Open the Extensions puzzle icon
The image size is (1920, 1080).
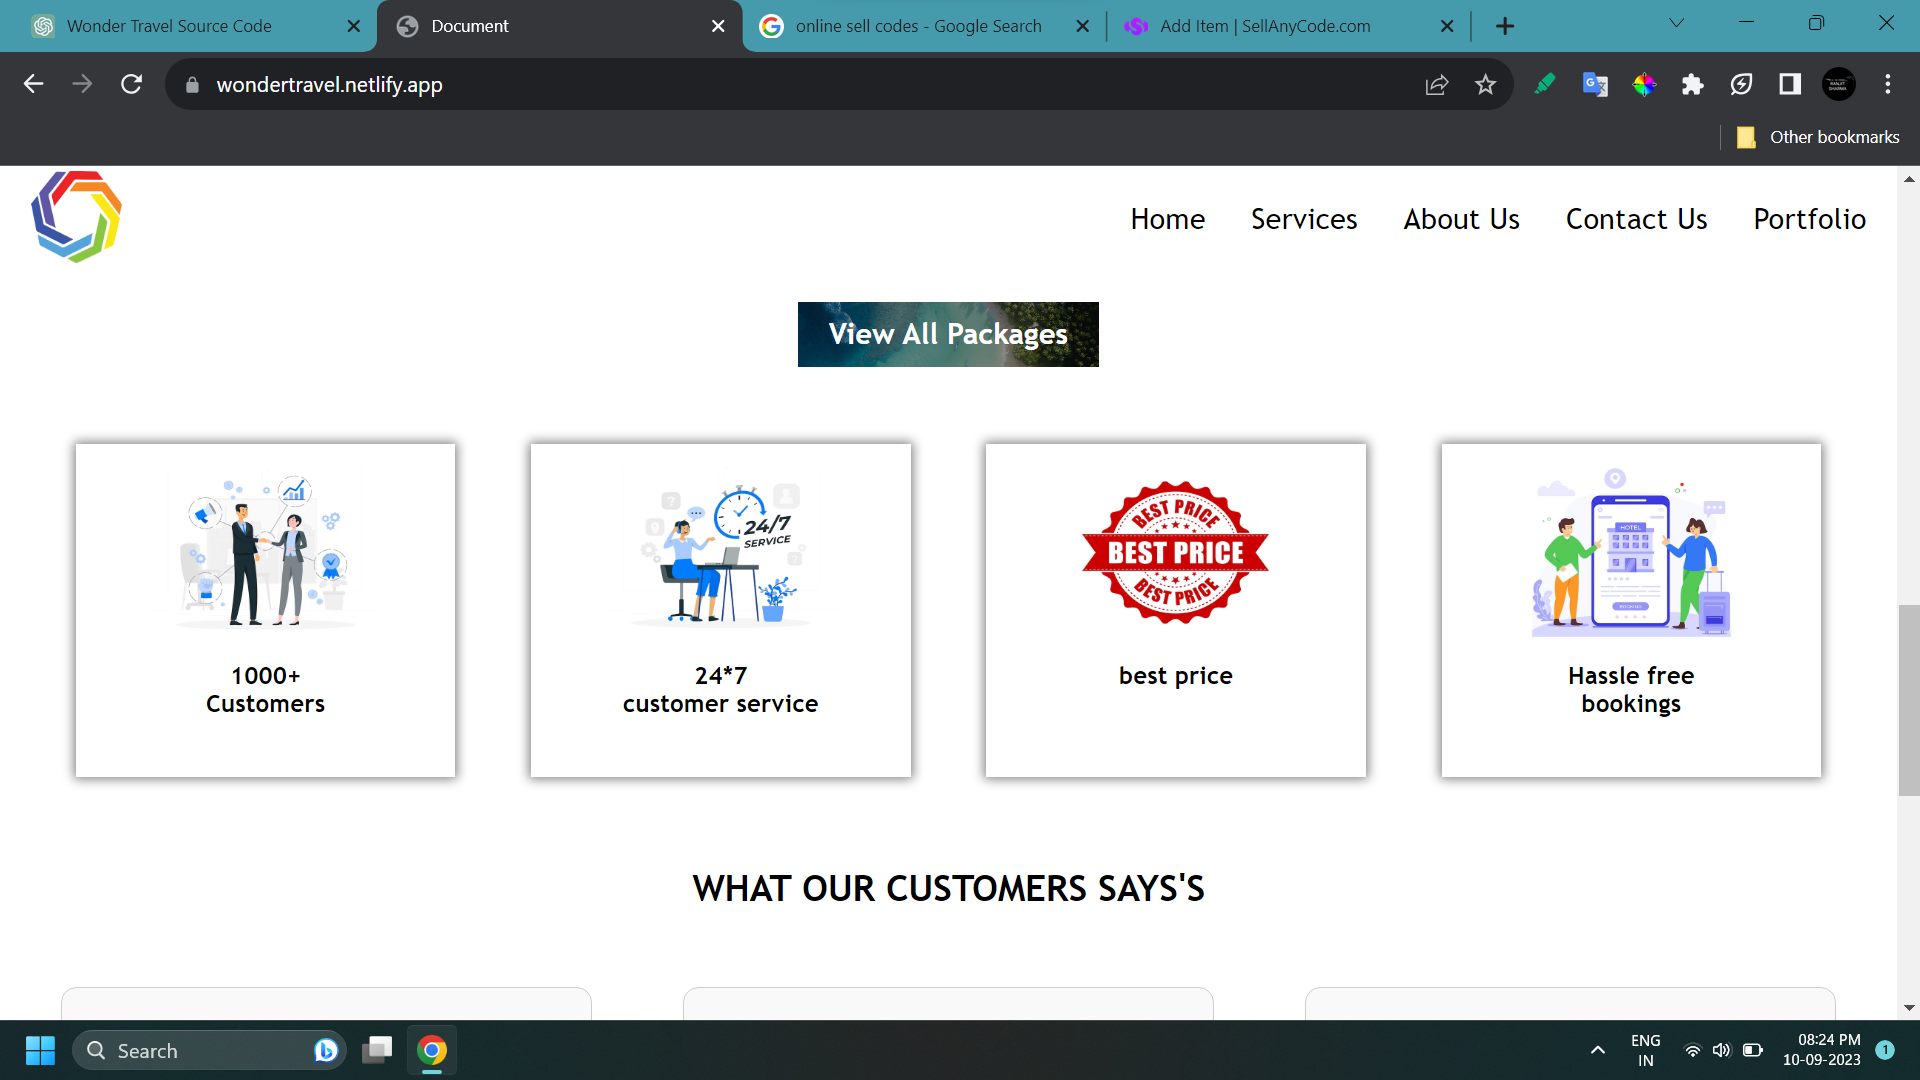(x=1692, y=85)
